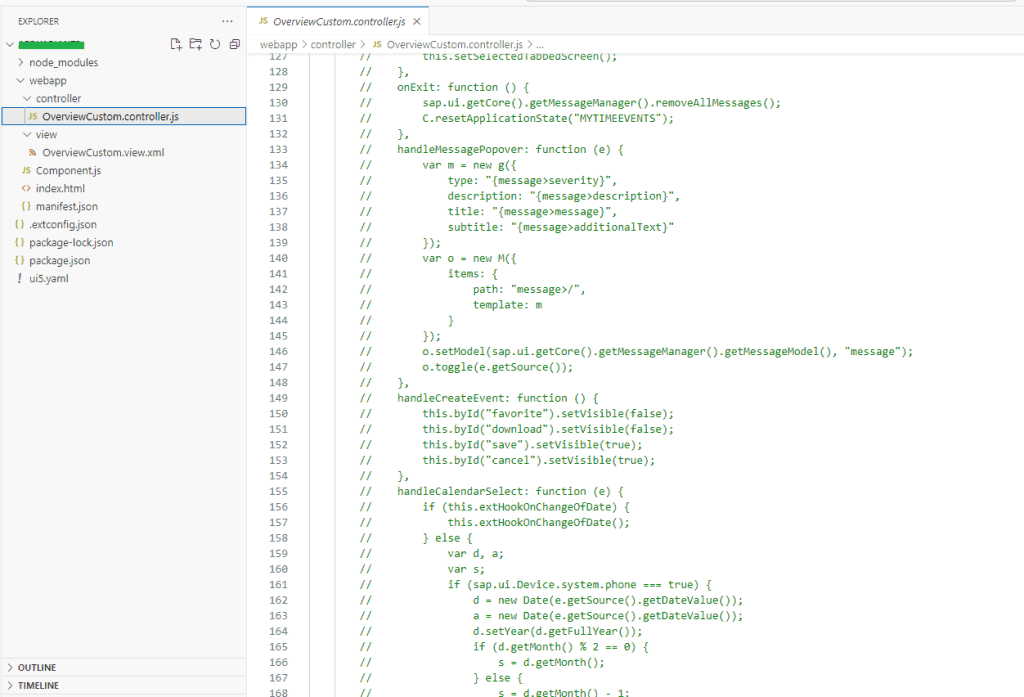Click the 'if (this.extHookOnChangeOfDate) {' line
Screen dimensions: 1024x697
click(526, 507)
